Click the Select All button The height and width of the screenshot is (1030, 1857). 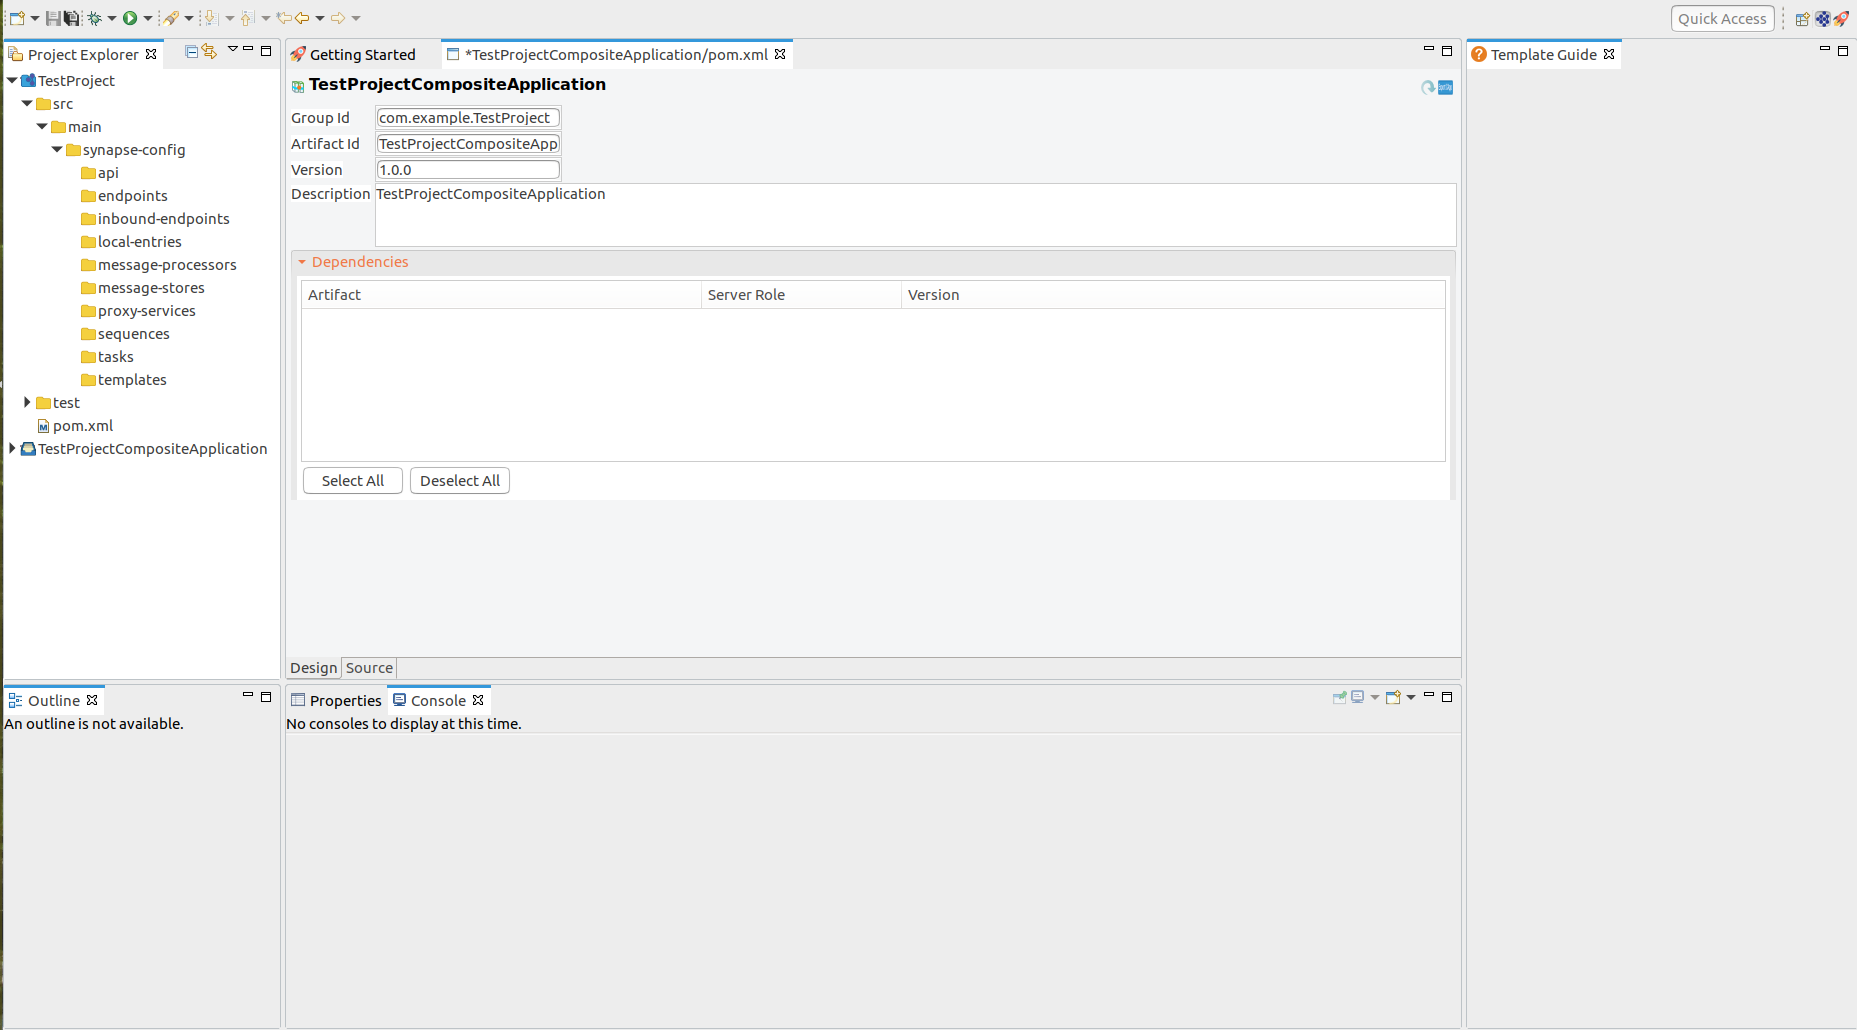coord(352,480)
